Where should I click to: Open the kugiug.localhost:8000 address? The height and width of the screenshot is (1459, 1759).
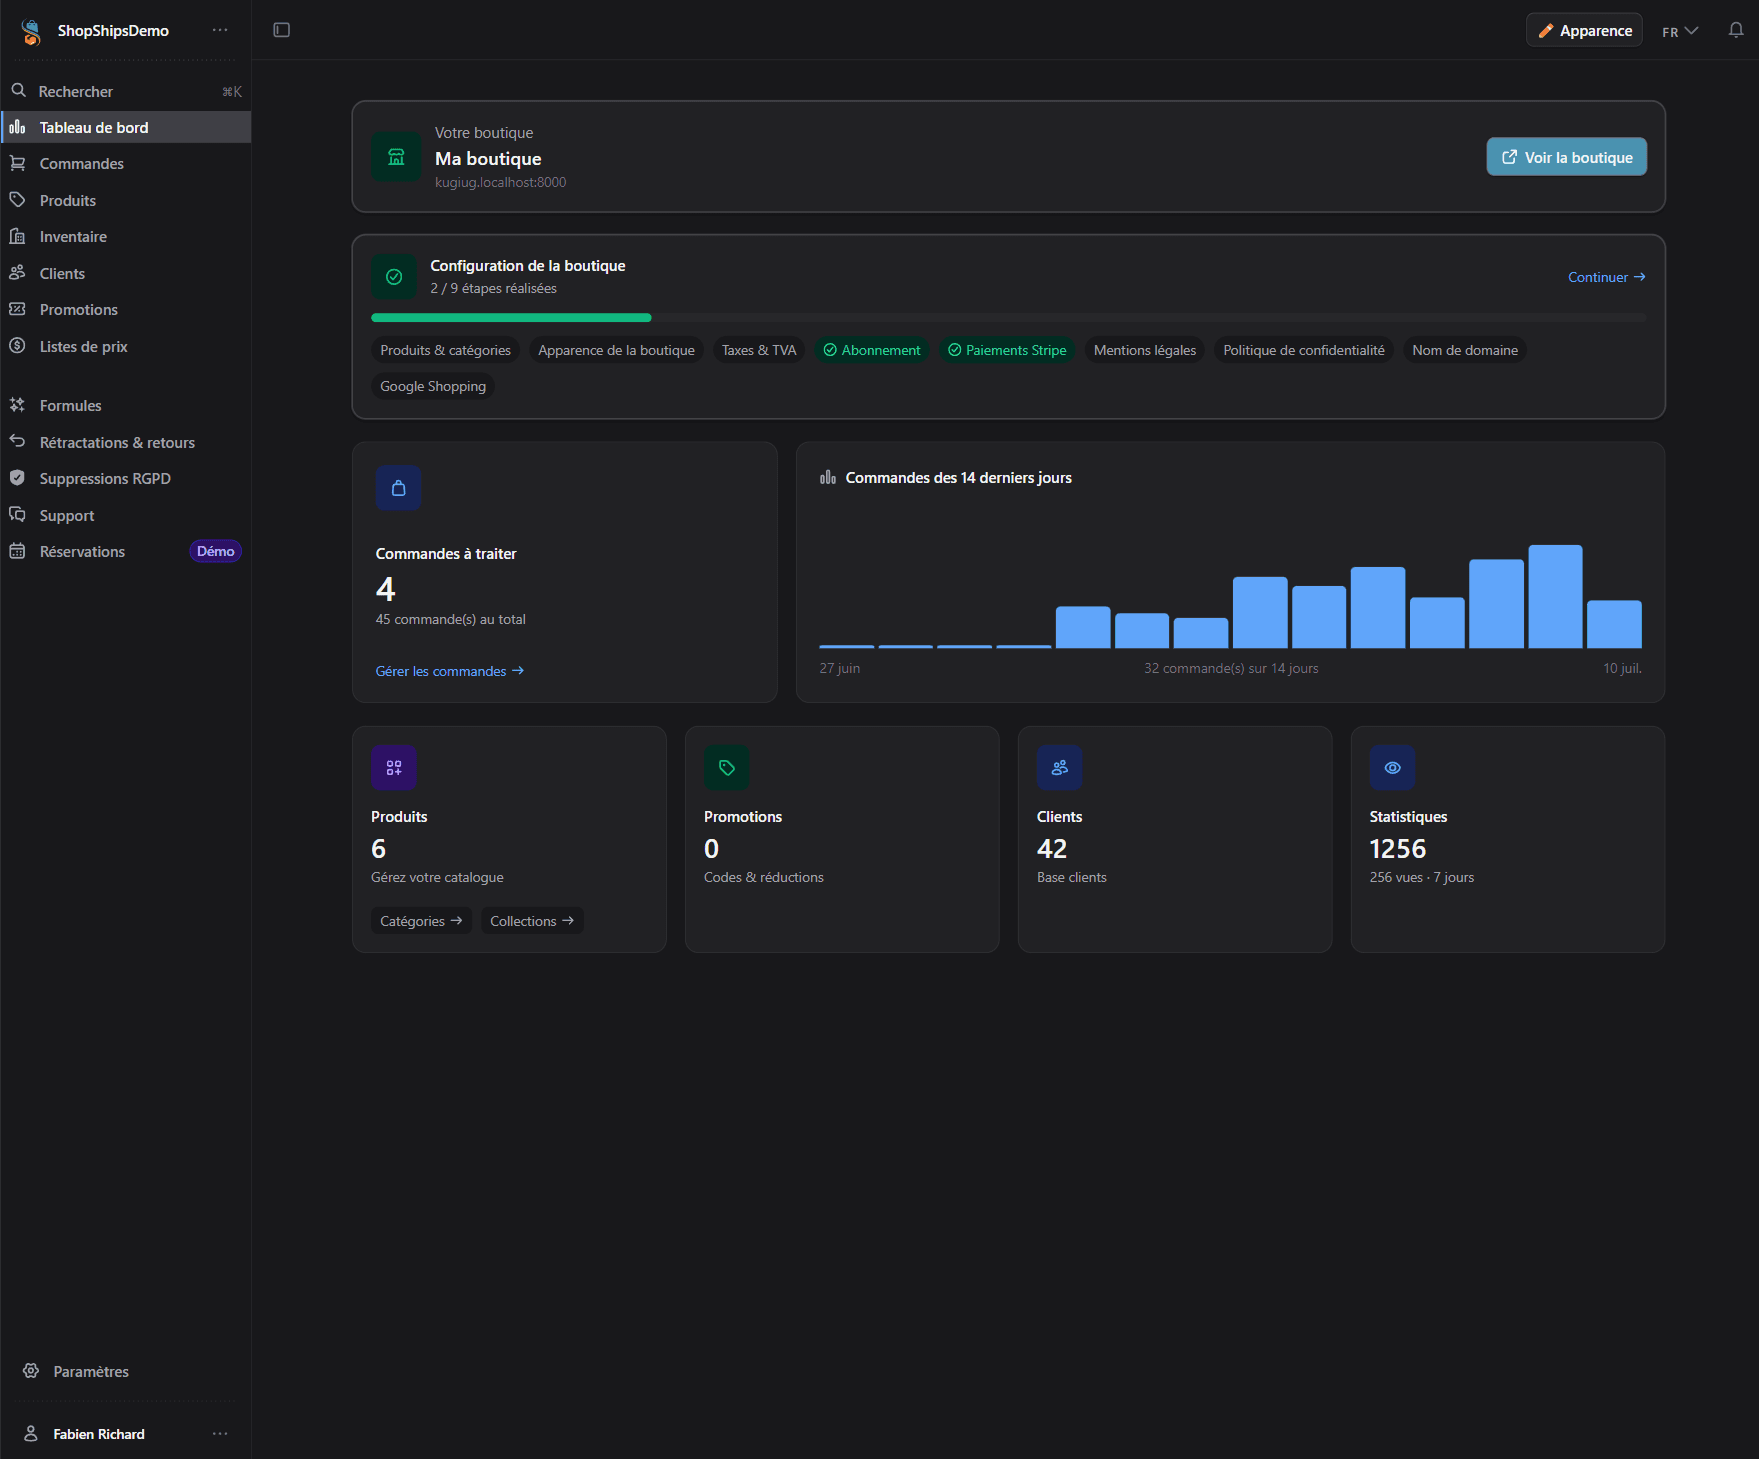tap(500, 182)
